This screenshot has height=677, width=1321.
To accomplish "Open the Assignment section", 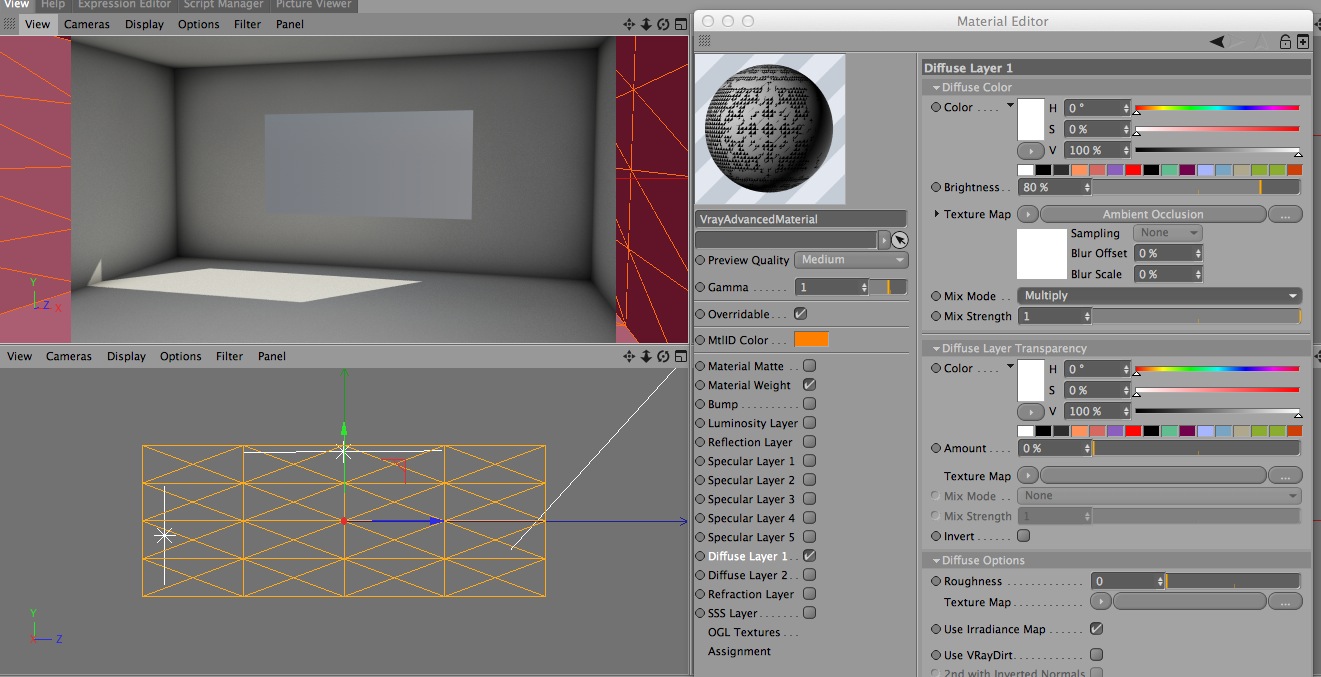I will coord(739,651).
